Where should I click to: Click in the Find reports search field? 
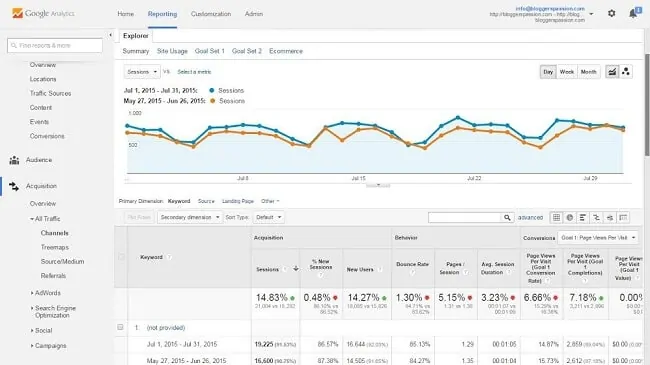(x=55, y=45)
